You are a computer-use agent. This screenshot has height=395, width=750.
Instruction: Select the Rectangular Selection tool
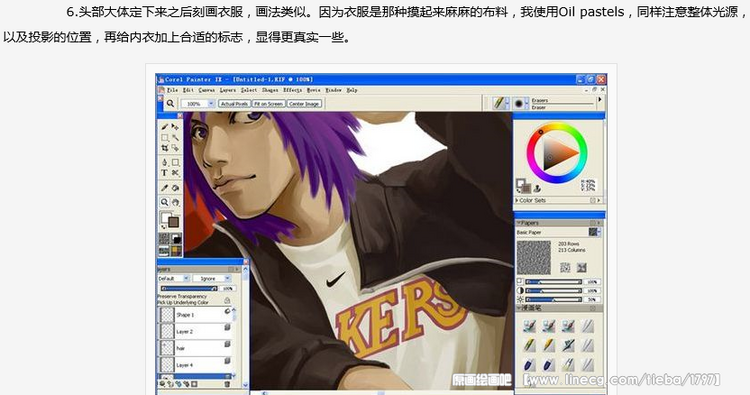point(165,138)
